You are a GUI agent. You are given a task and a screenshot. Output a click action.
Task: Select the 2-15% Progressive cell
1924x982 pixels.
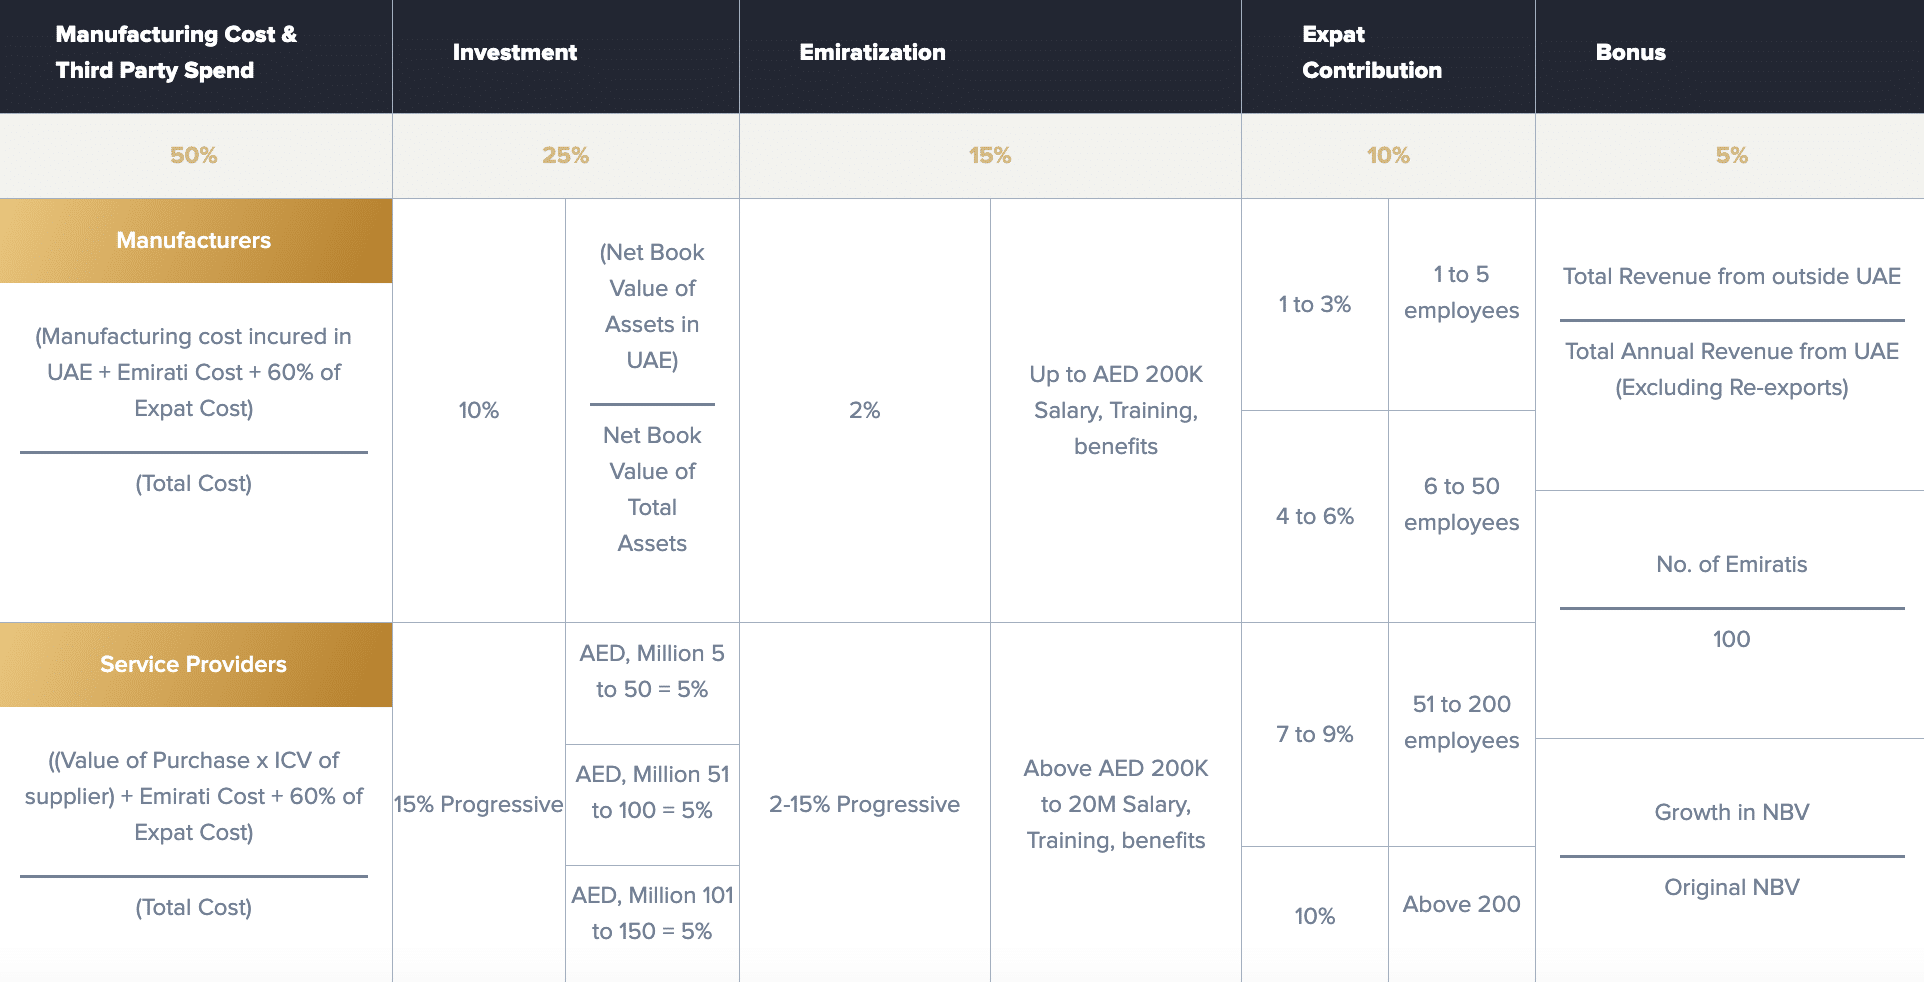pos(864,804)
